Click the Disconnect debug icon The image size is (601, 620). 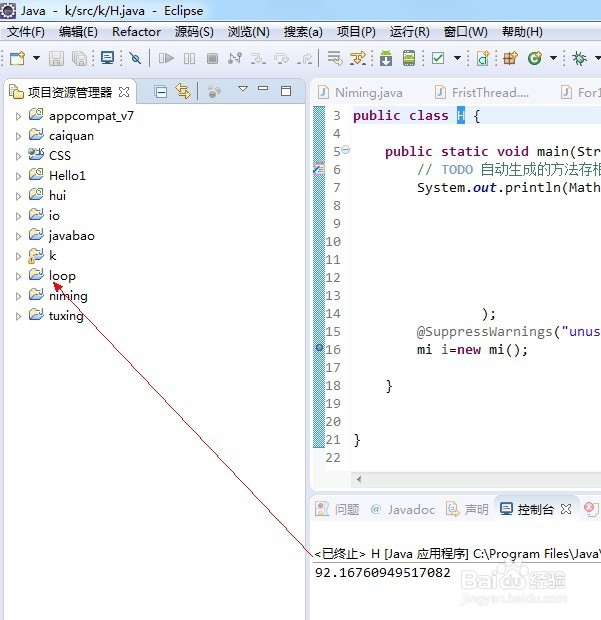tap(235, 59)
